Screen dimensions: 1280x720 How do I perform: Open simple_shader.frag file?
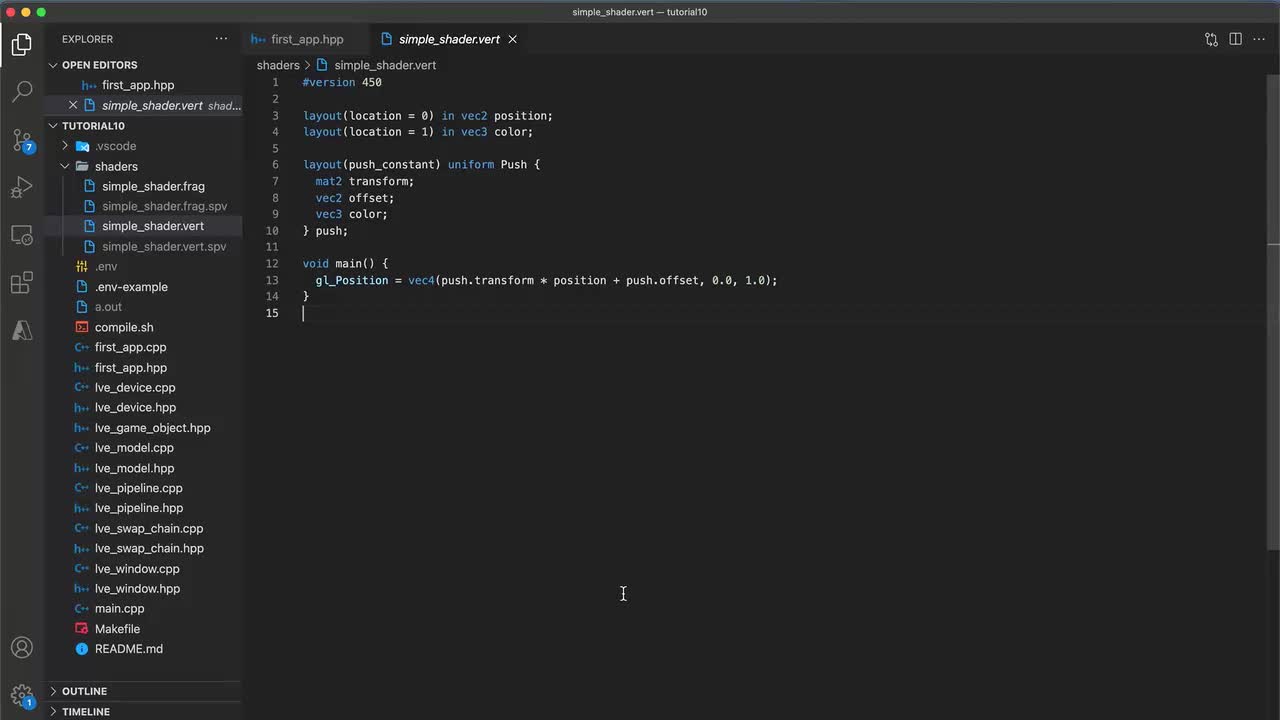153,186
